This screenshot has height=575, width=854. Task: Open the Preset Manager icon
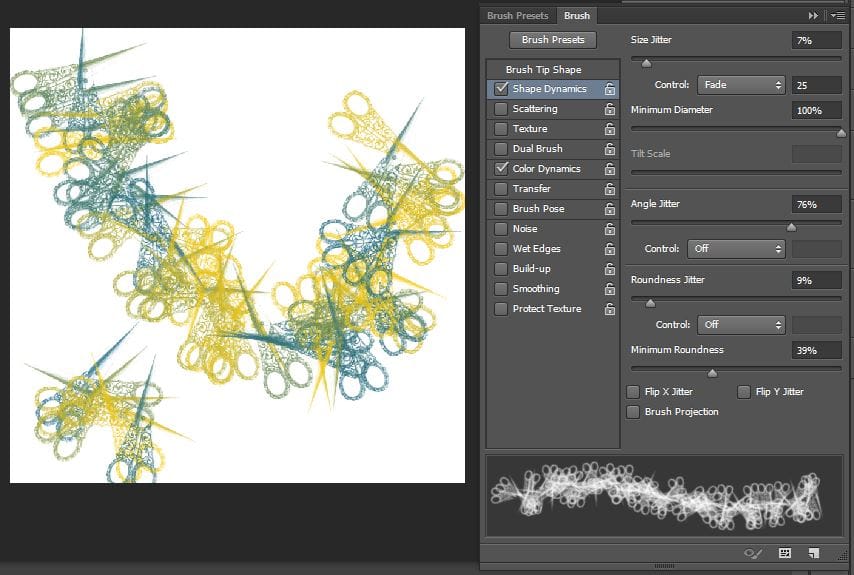coord(785,553)
